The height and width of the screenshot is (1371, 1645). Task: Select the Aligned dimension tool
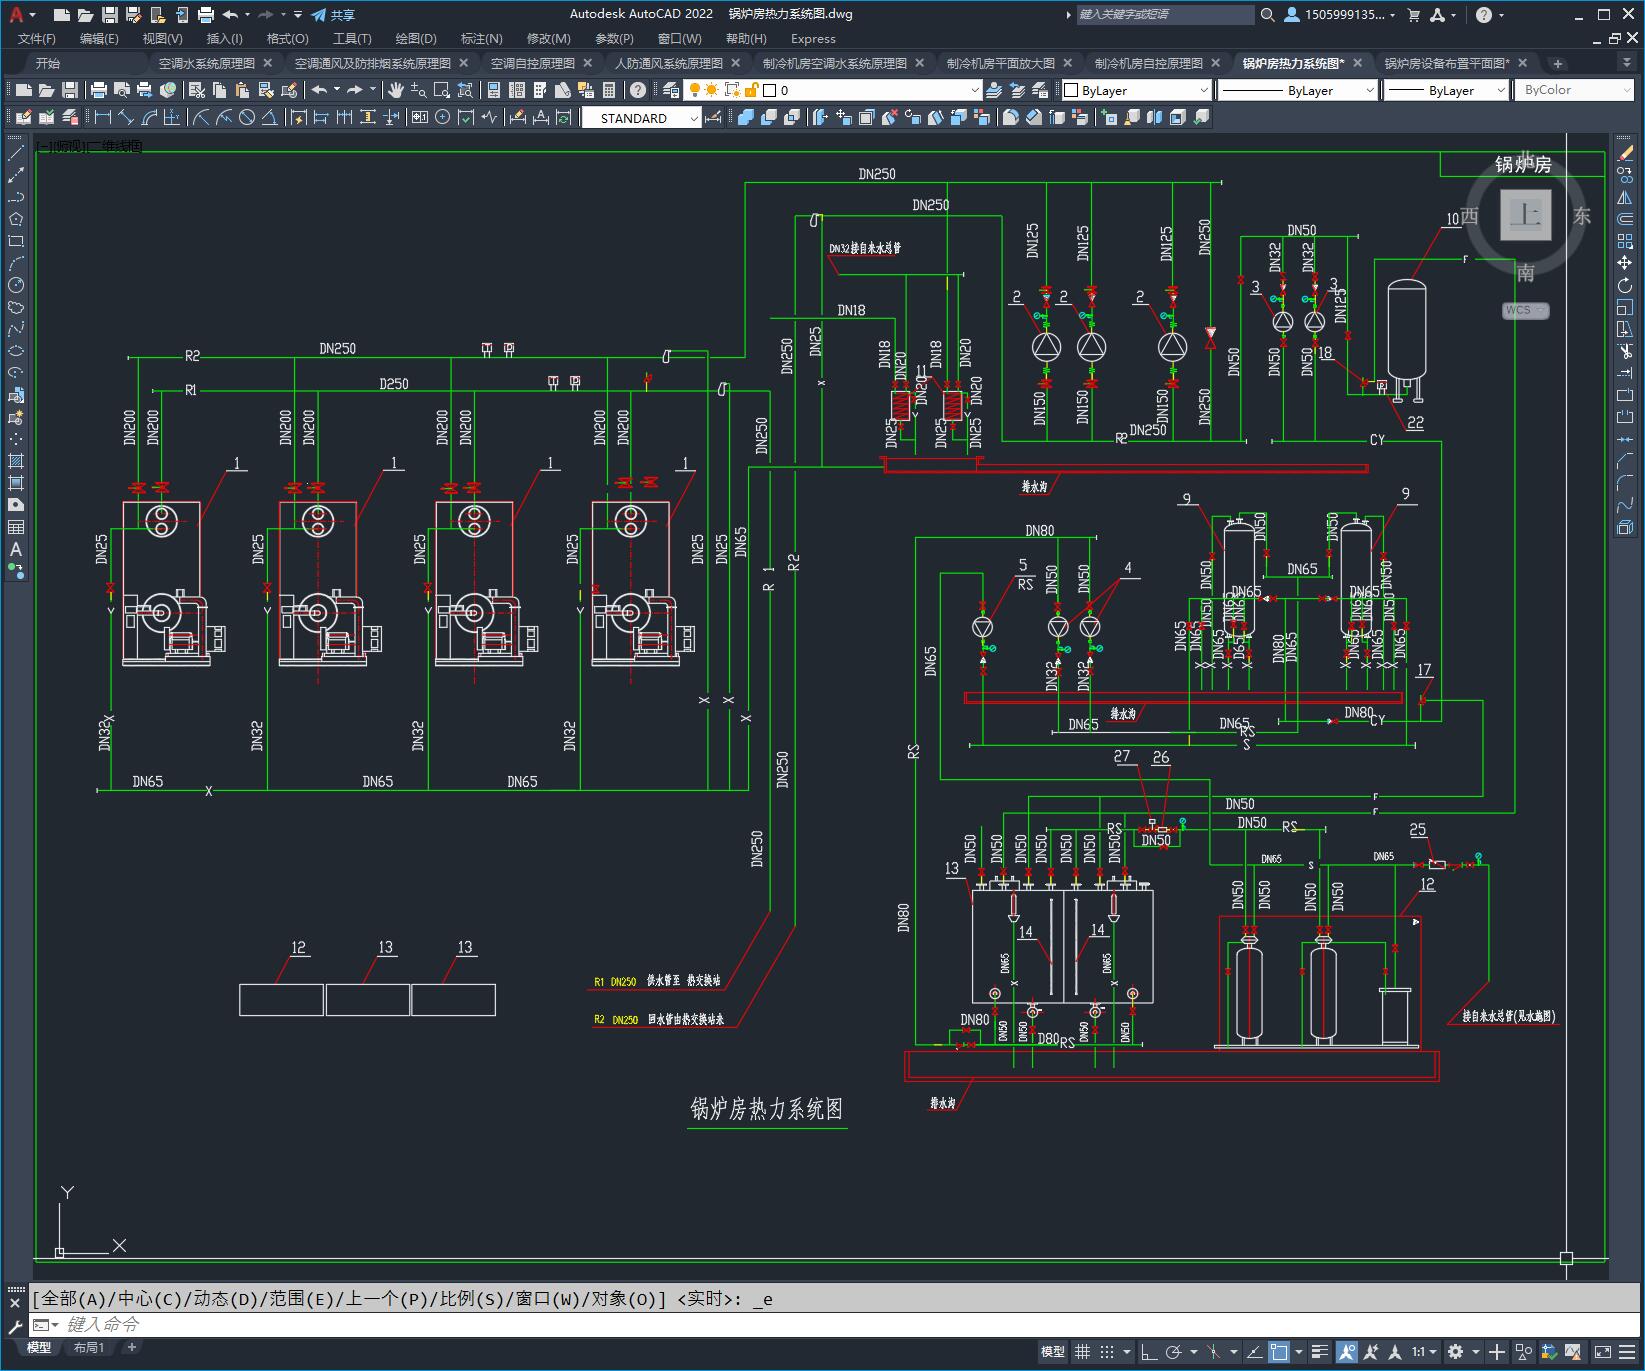pyautogui.click(x=126, y=117)
